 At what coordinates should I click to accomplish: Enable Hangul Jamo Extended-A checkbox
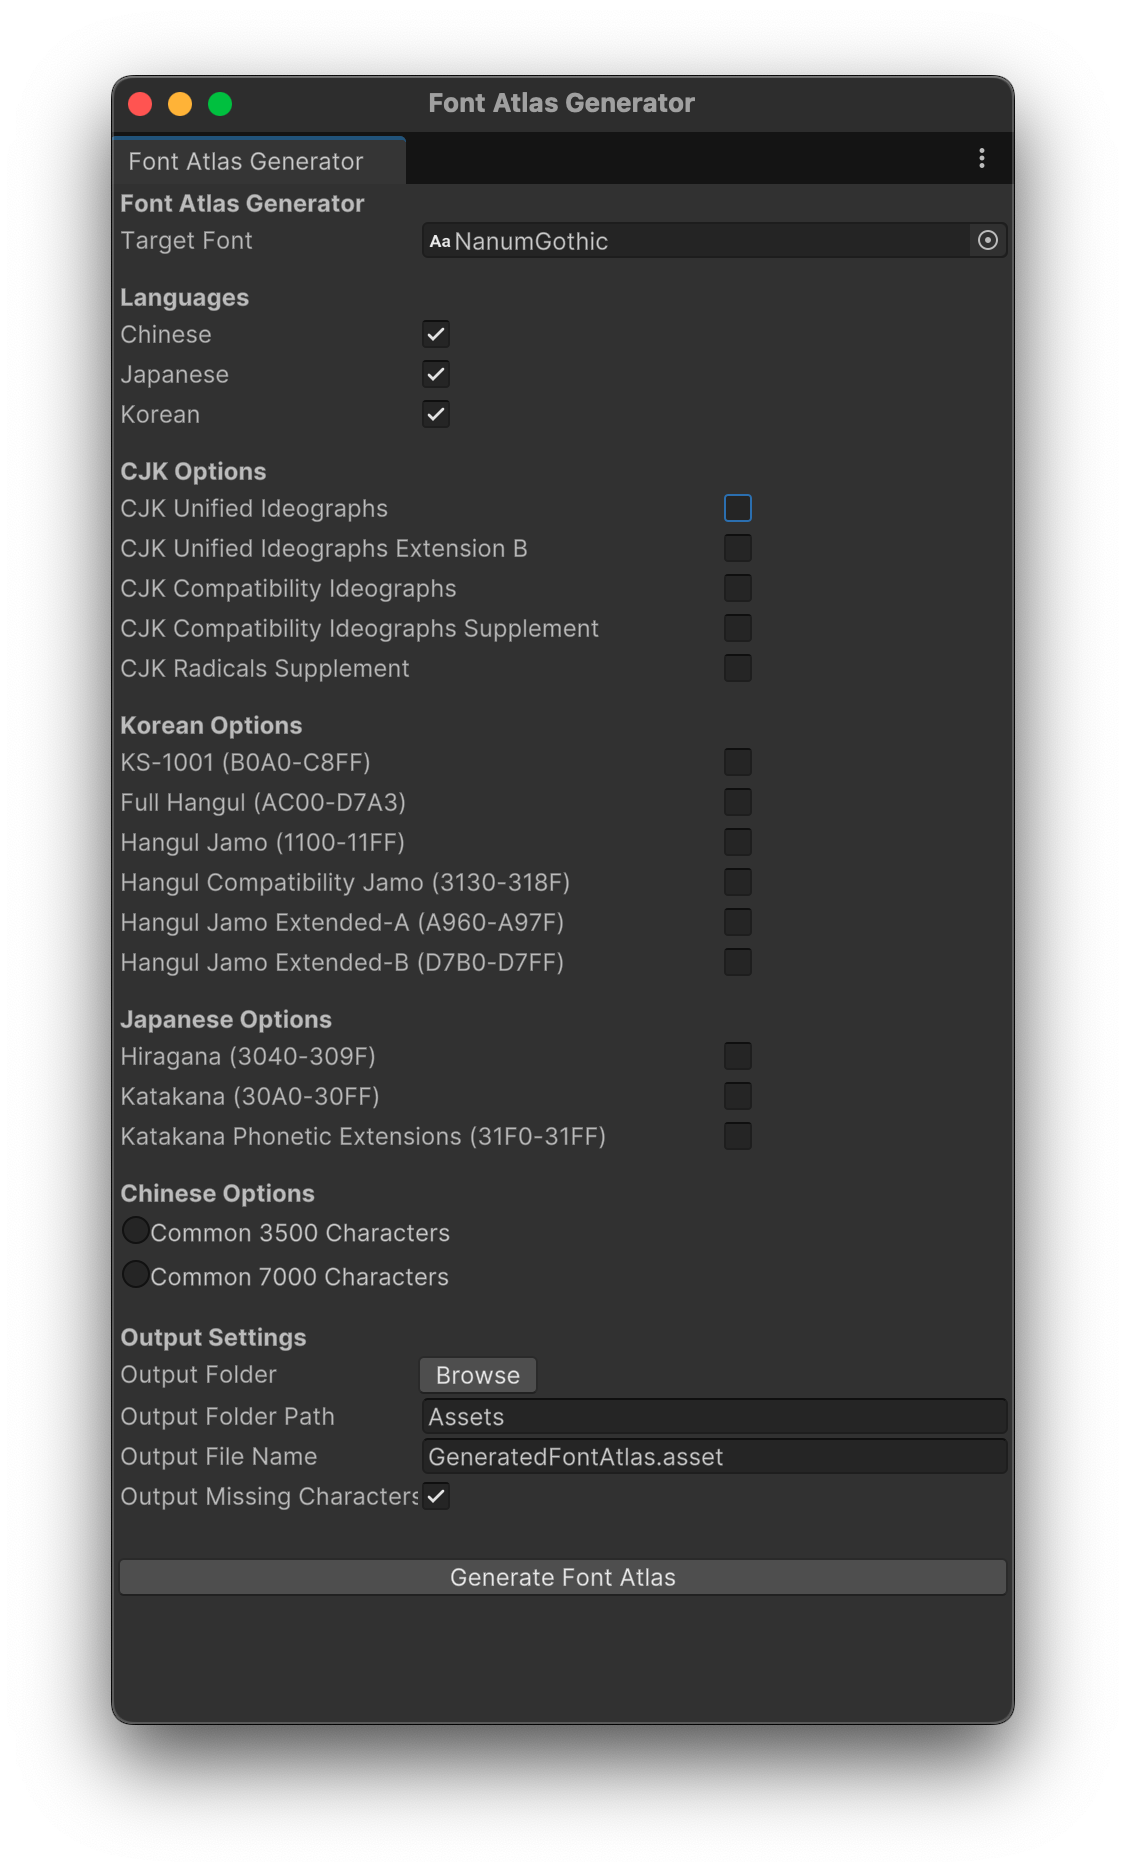[x=738, y=922]
